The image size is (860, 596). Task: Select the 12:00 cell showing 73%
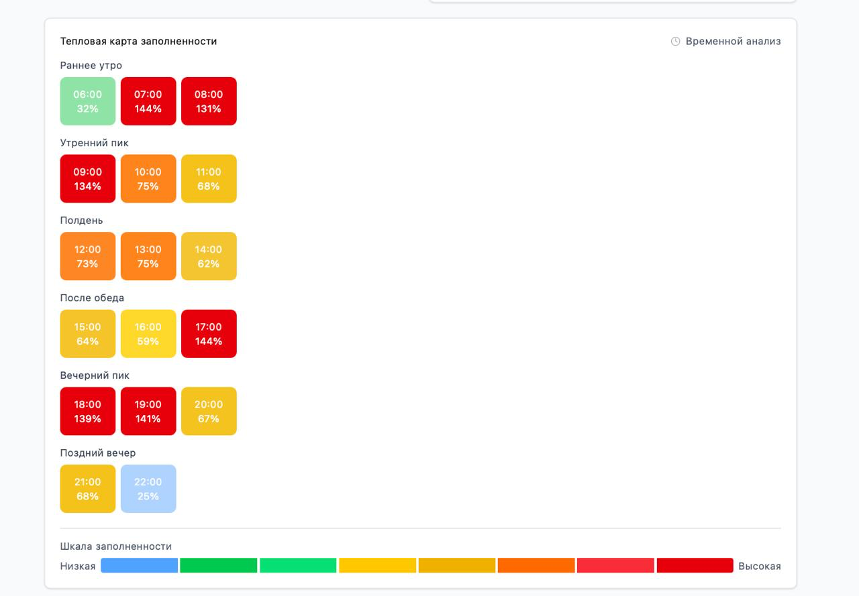tap(88, 256)
